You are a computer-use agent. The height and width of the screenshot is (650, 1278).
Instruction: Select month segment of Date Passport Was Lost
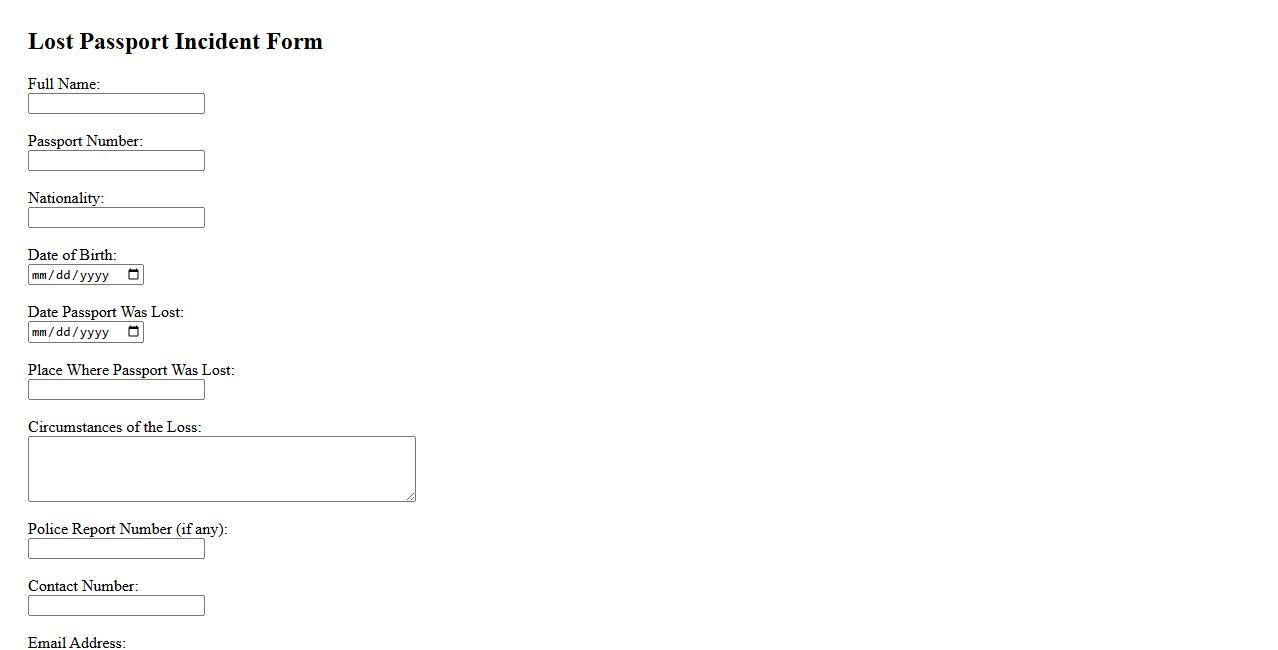tap(40, 332)
